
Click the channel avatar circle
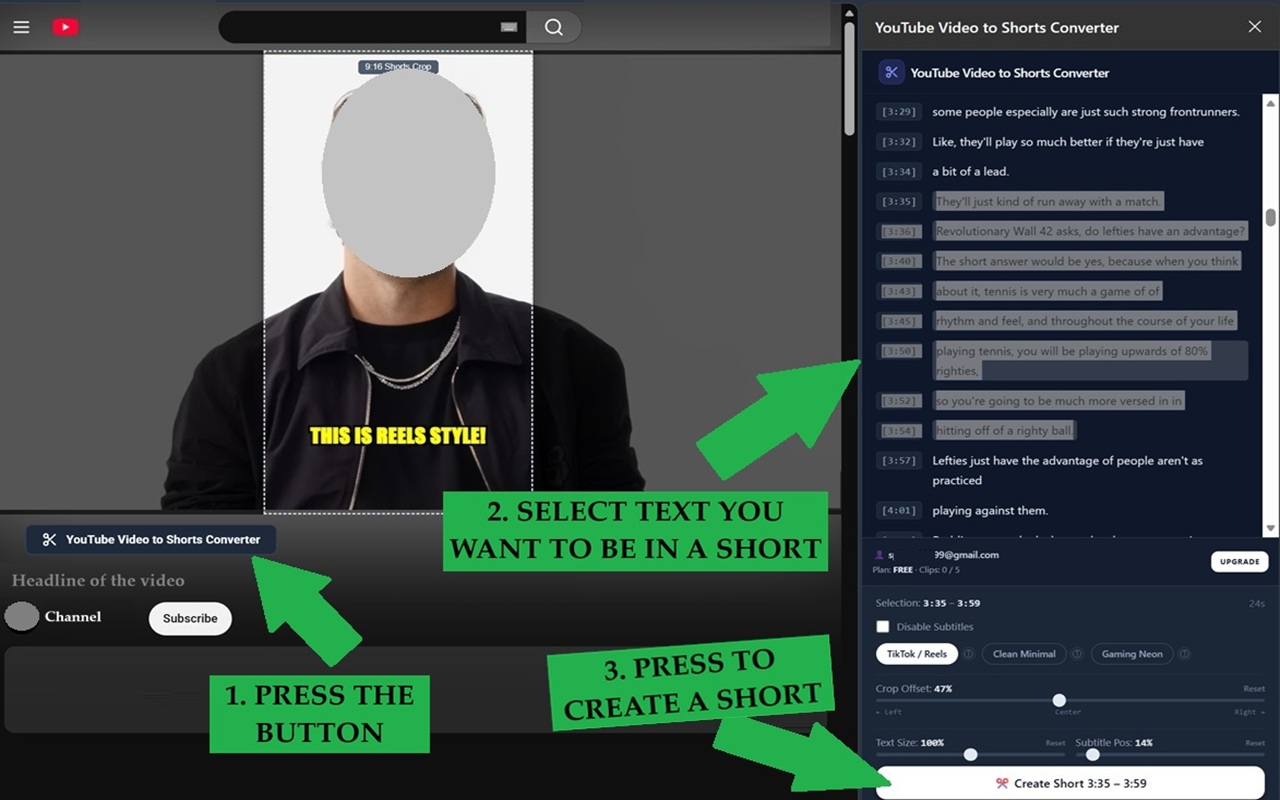(x=21, y=616)
